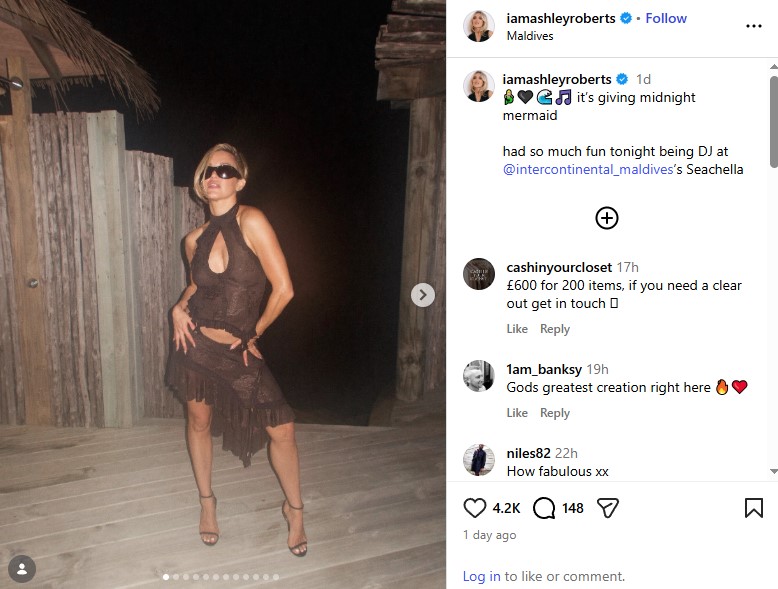Viewport: 778px width, 589px height.
Task: Open iamashleyroberts profile picture in header
Action: 479,26
